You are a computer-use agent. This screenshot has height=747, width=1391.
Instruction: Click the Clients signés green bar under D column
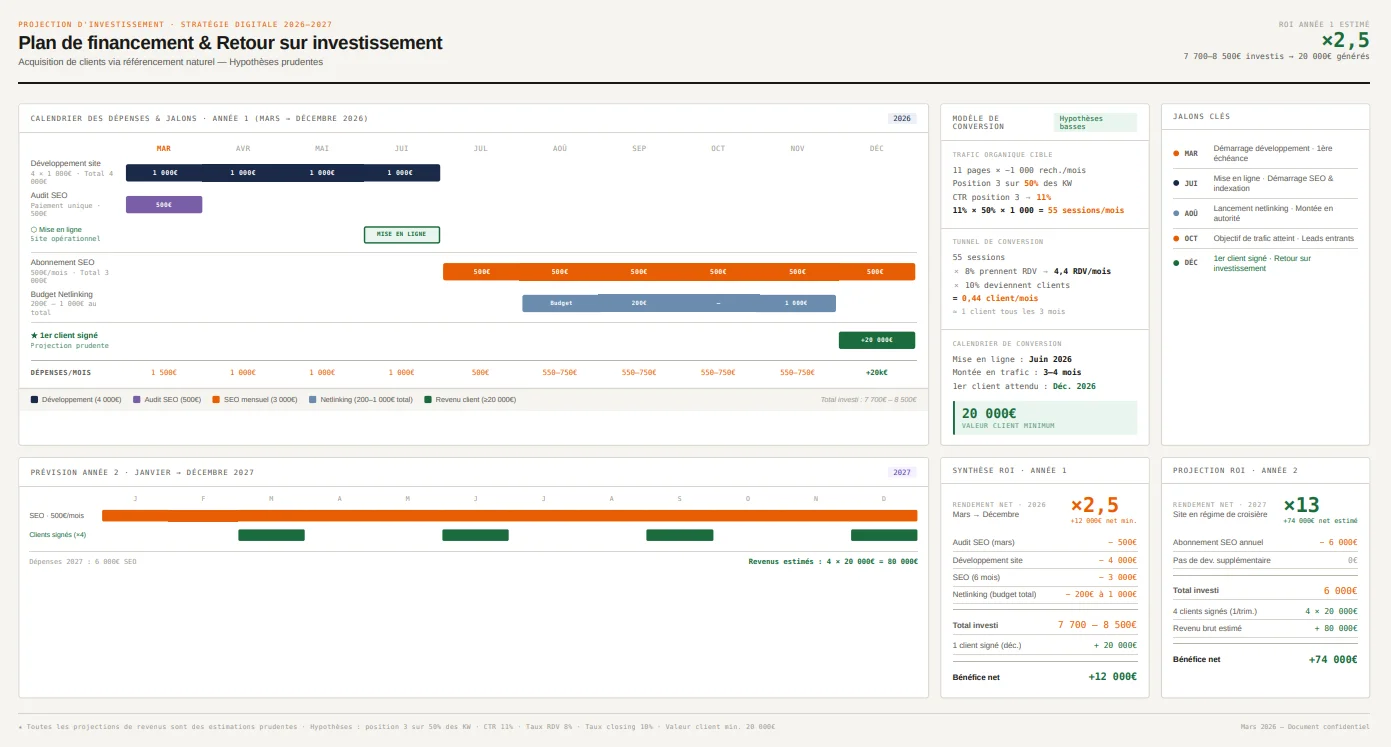[x=884, y=535]
